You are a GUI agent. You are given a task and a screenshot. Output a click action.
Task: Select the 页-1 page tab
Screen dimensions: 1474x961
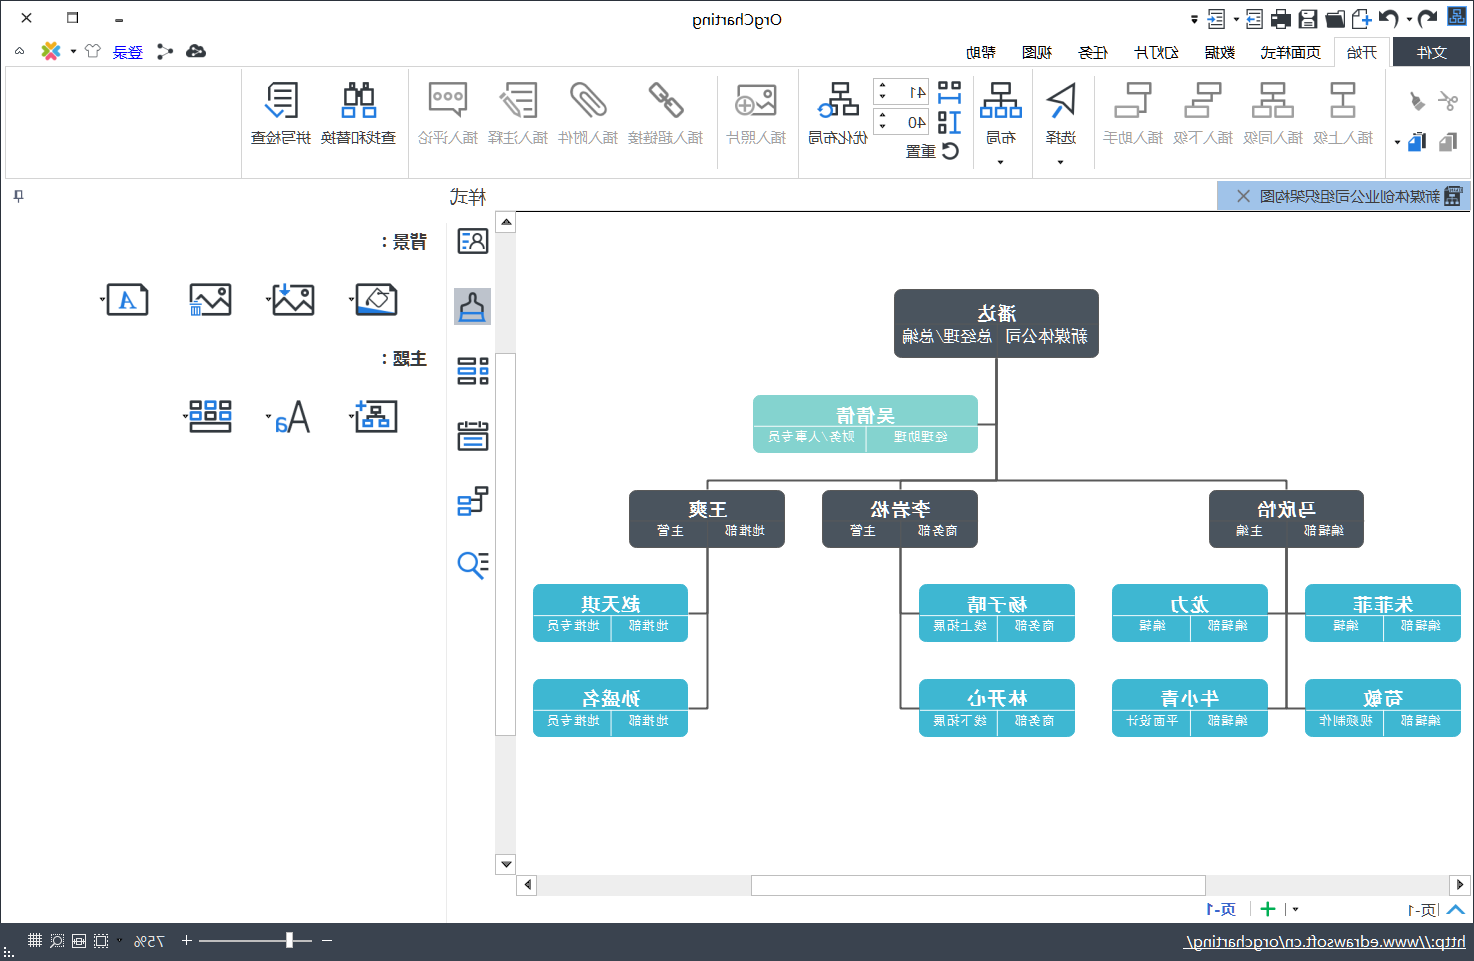(1221, 909)
